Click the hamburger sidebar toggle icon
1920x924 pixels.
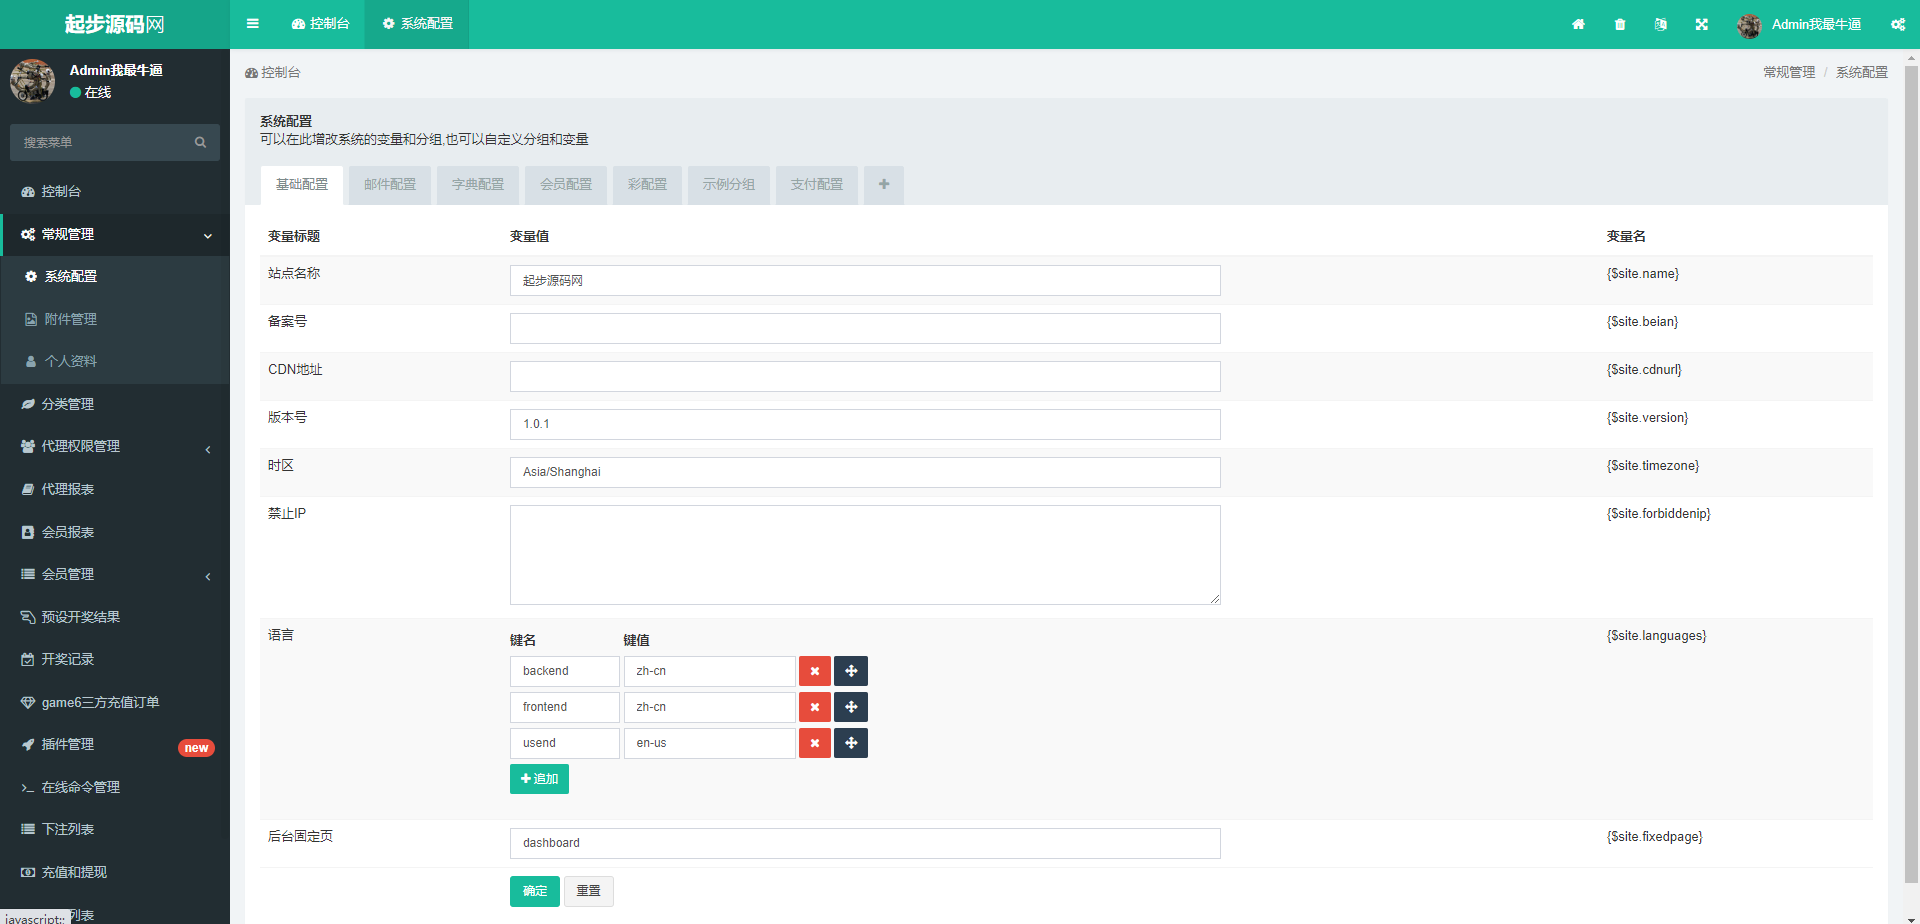click(253, 24)
